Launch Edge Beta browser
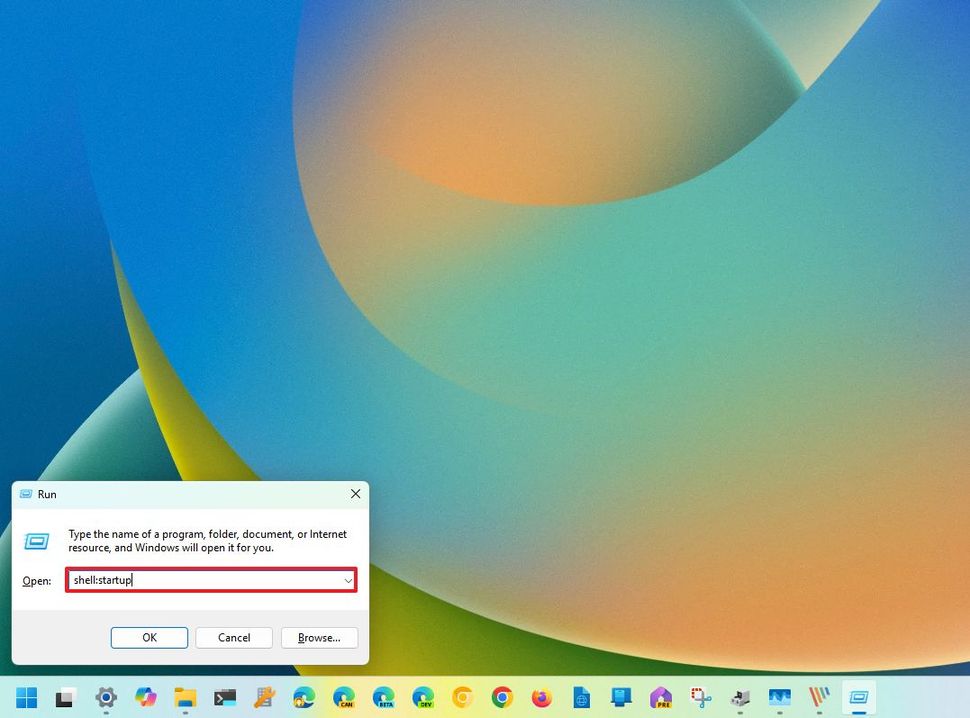This screenshot has height=718, width=970. (x=383, y=697)
